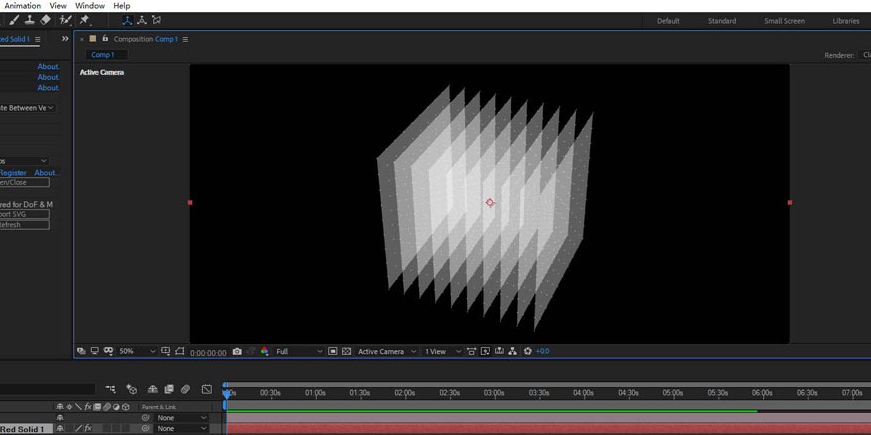The image size is (871, 435).
Task: Switch to Standard workspace
Action: pos(722,21)
